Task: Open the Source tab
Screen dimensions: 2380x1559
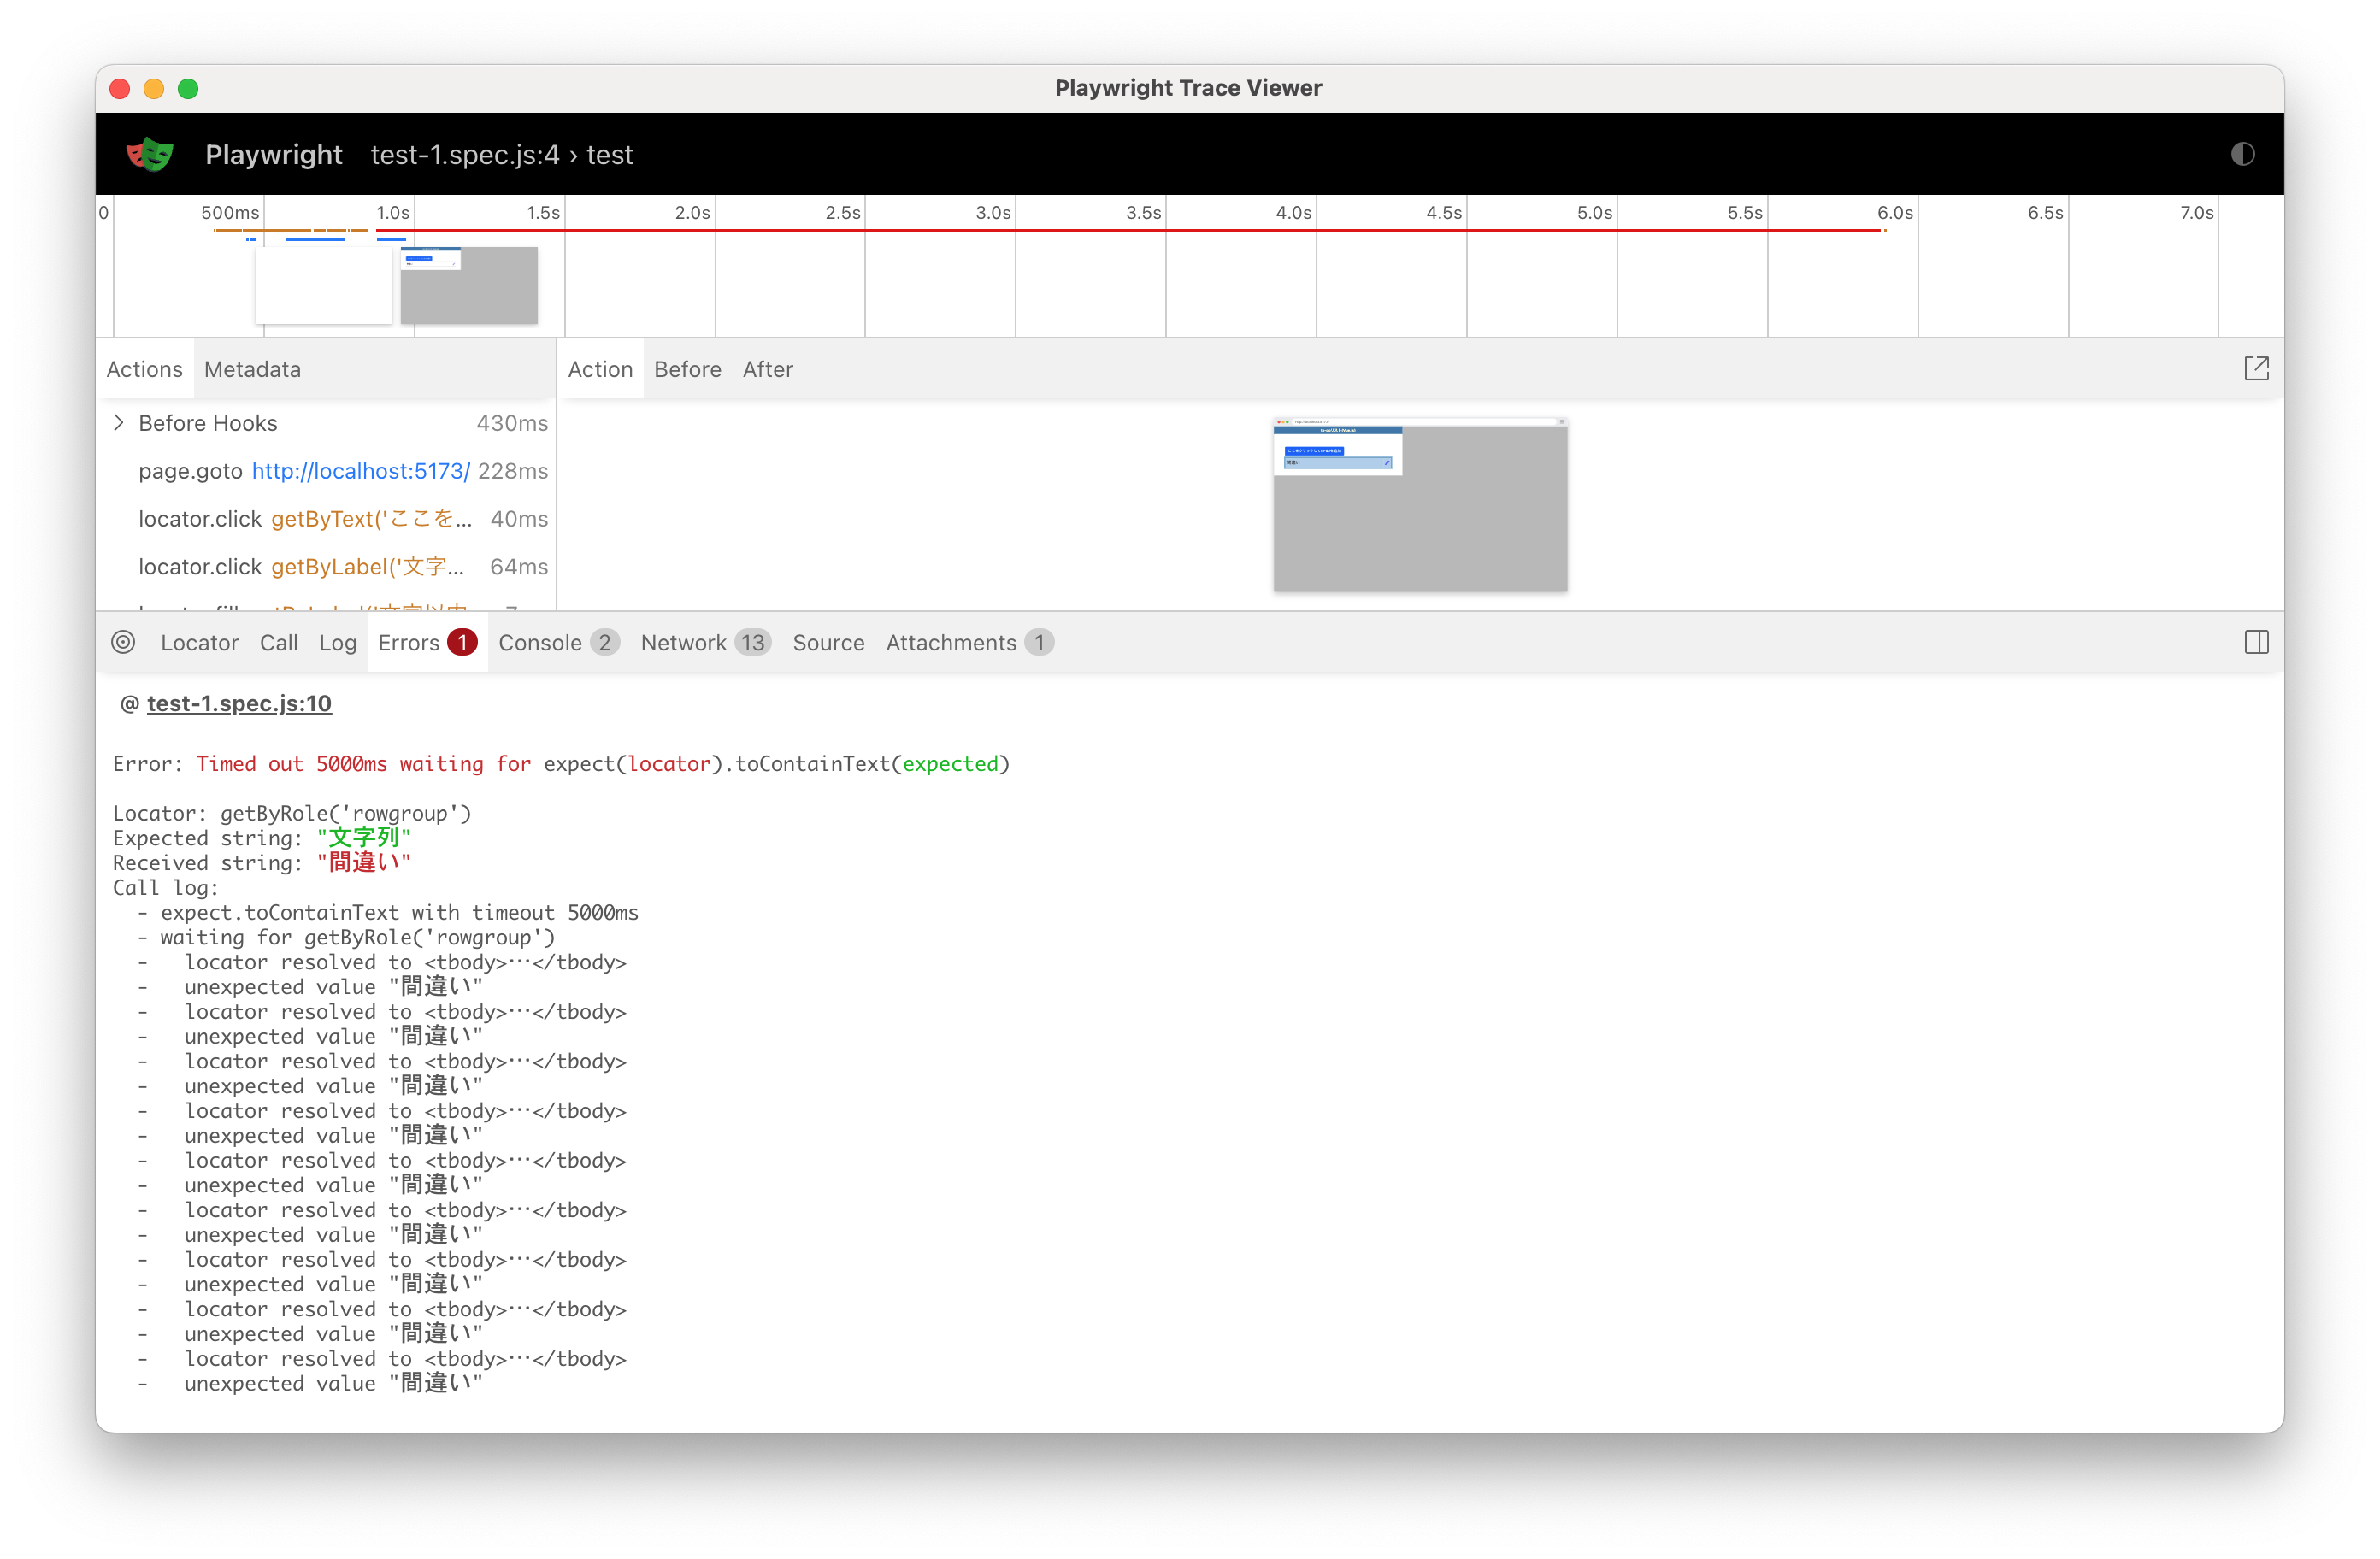Action: coord(828,642)
